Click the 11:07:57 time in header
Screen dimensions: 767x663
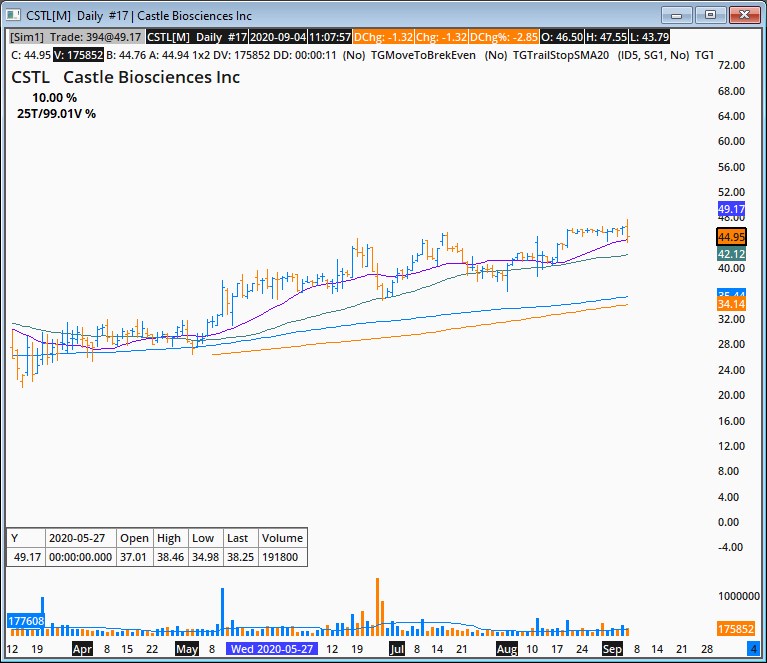[330, 37]
